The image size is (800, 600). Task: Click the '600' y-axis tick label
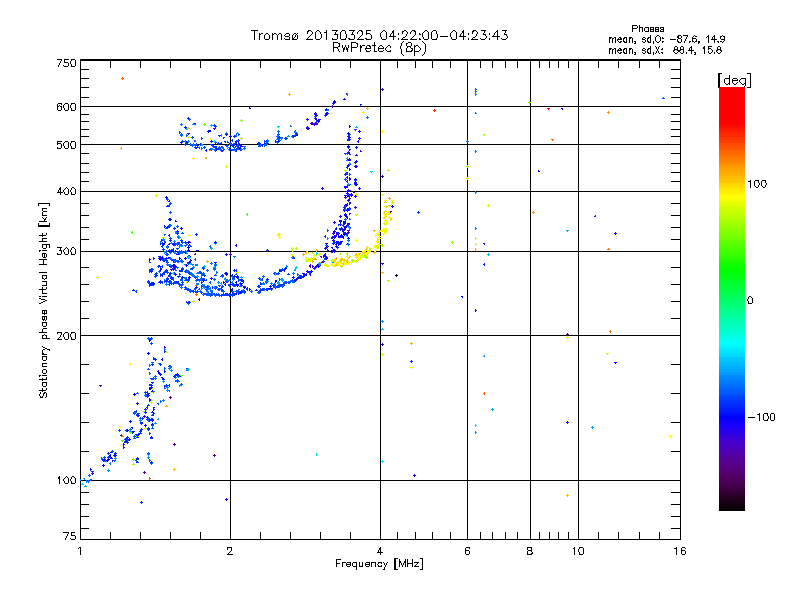[66, 107]
